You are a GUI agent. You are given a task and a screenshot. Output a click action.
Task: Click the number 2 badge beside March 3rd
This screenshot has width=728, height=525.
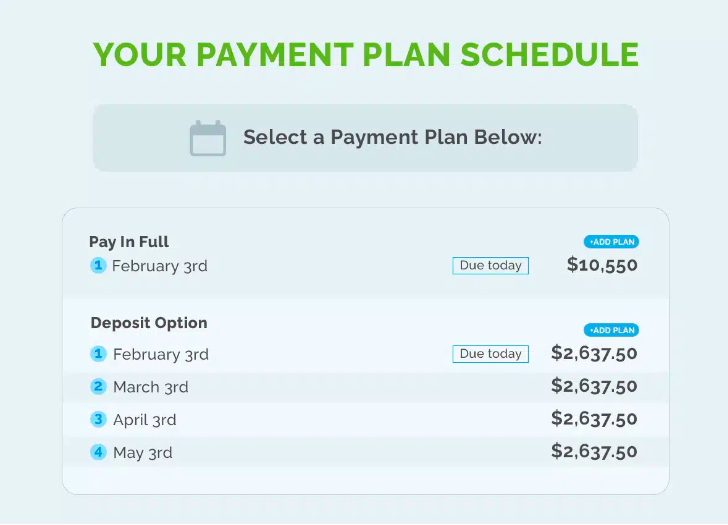(x=98, y=387)
